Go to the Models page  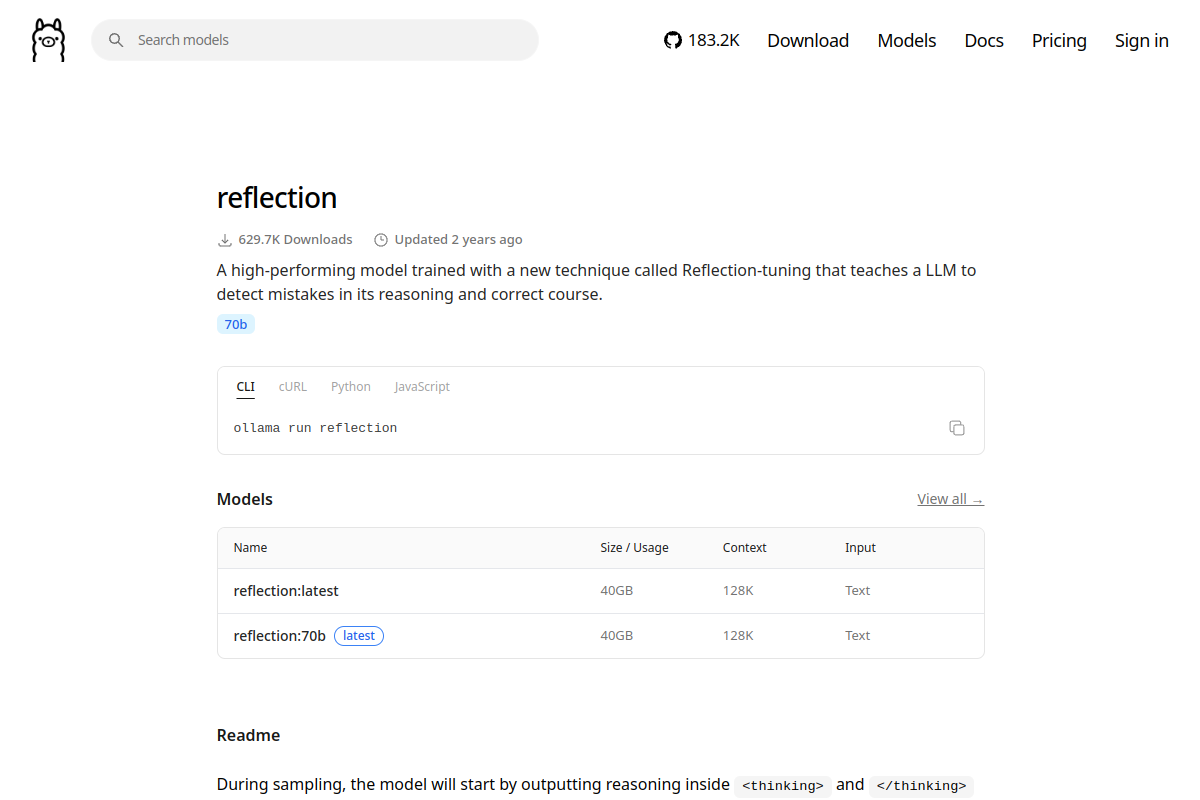(907, 40)
